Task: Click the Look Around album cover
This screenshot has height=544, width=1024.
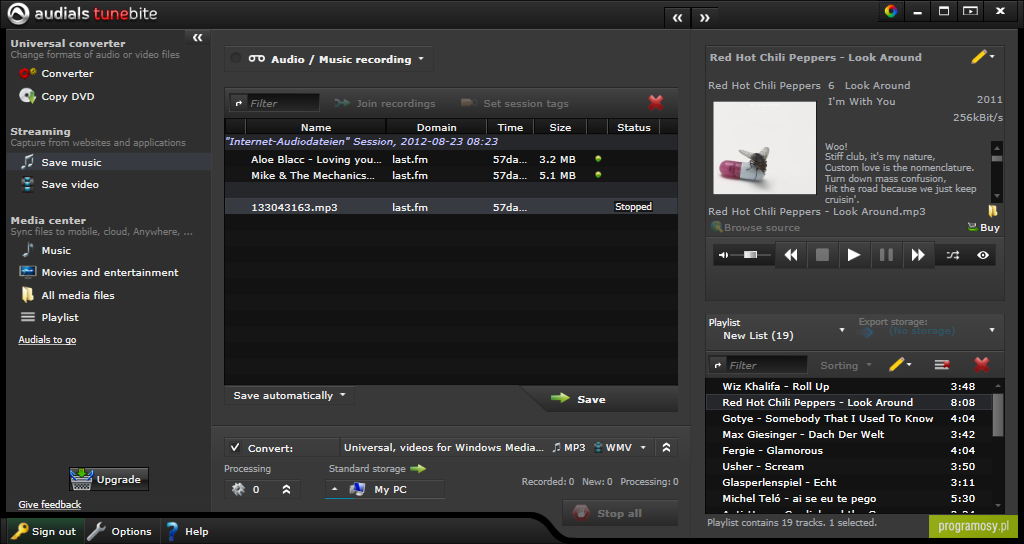Action: point(765,148)
